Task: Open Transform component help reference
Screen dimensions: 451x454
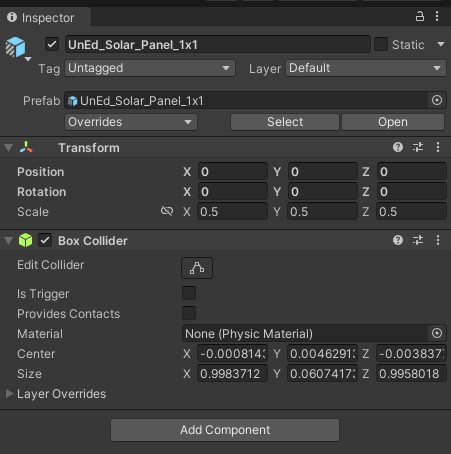Action: tap(398, 147)
